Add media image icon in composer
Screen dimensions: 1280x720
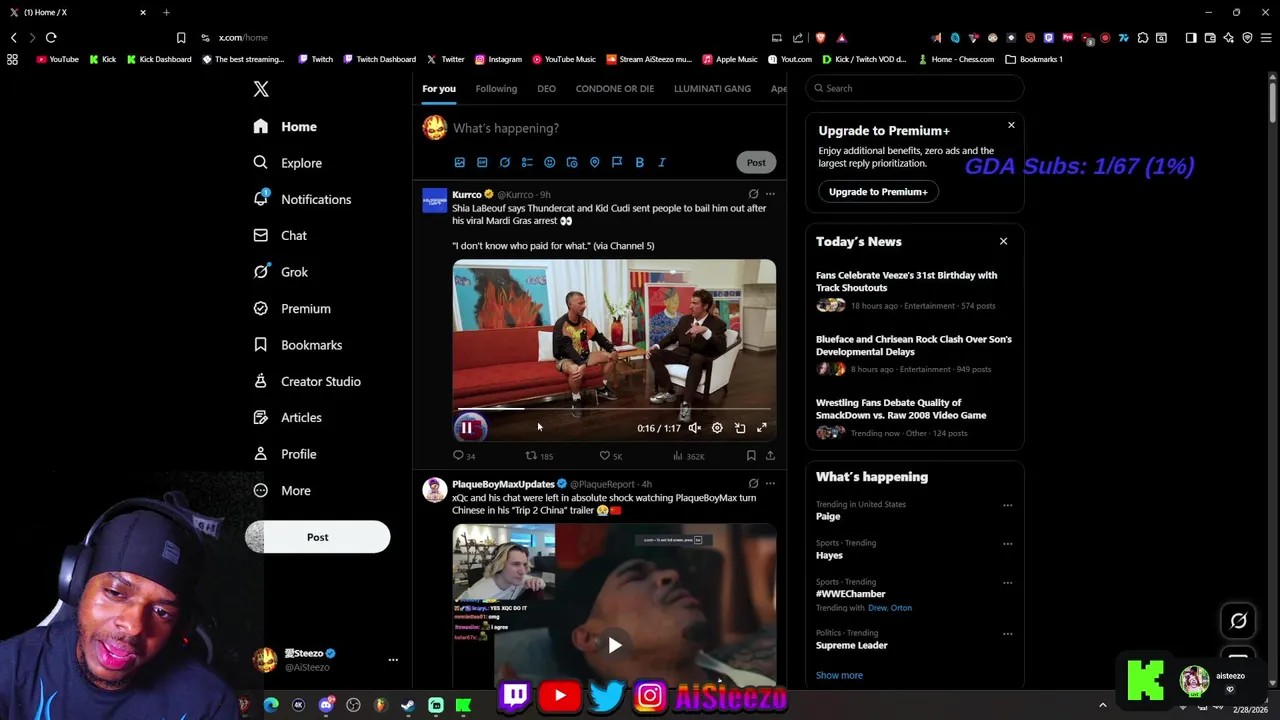point(460,162)
